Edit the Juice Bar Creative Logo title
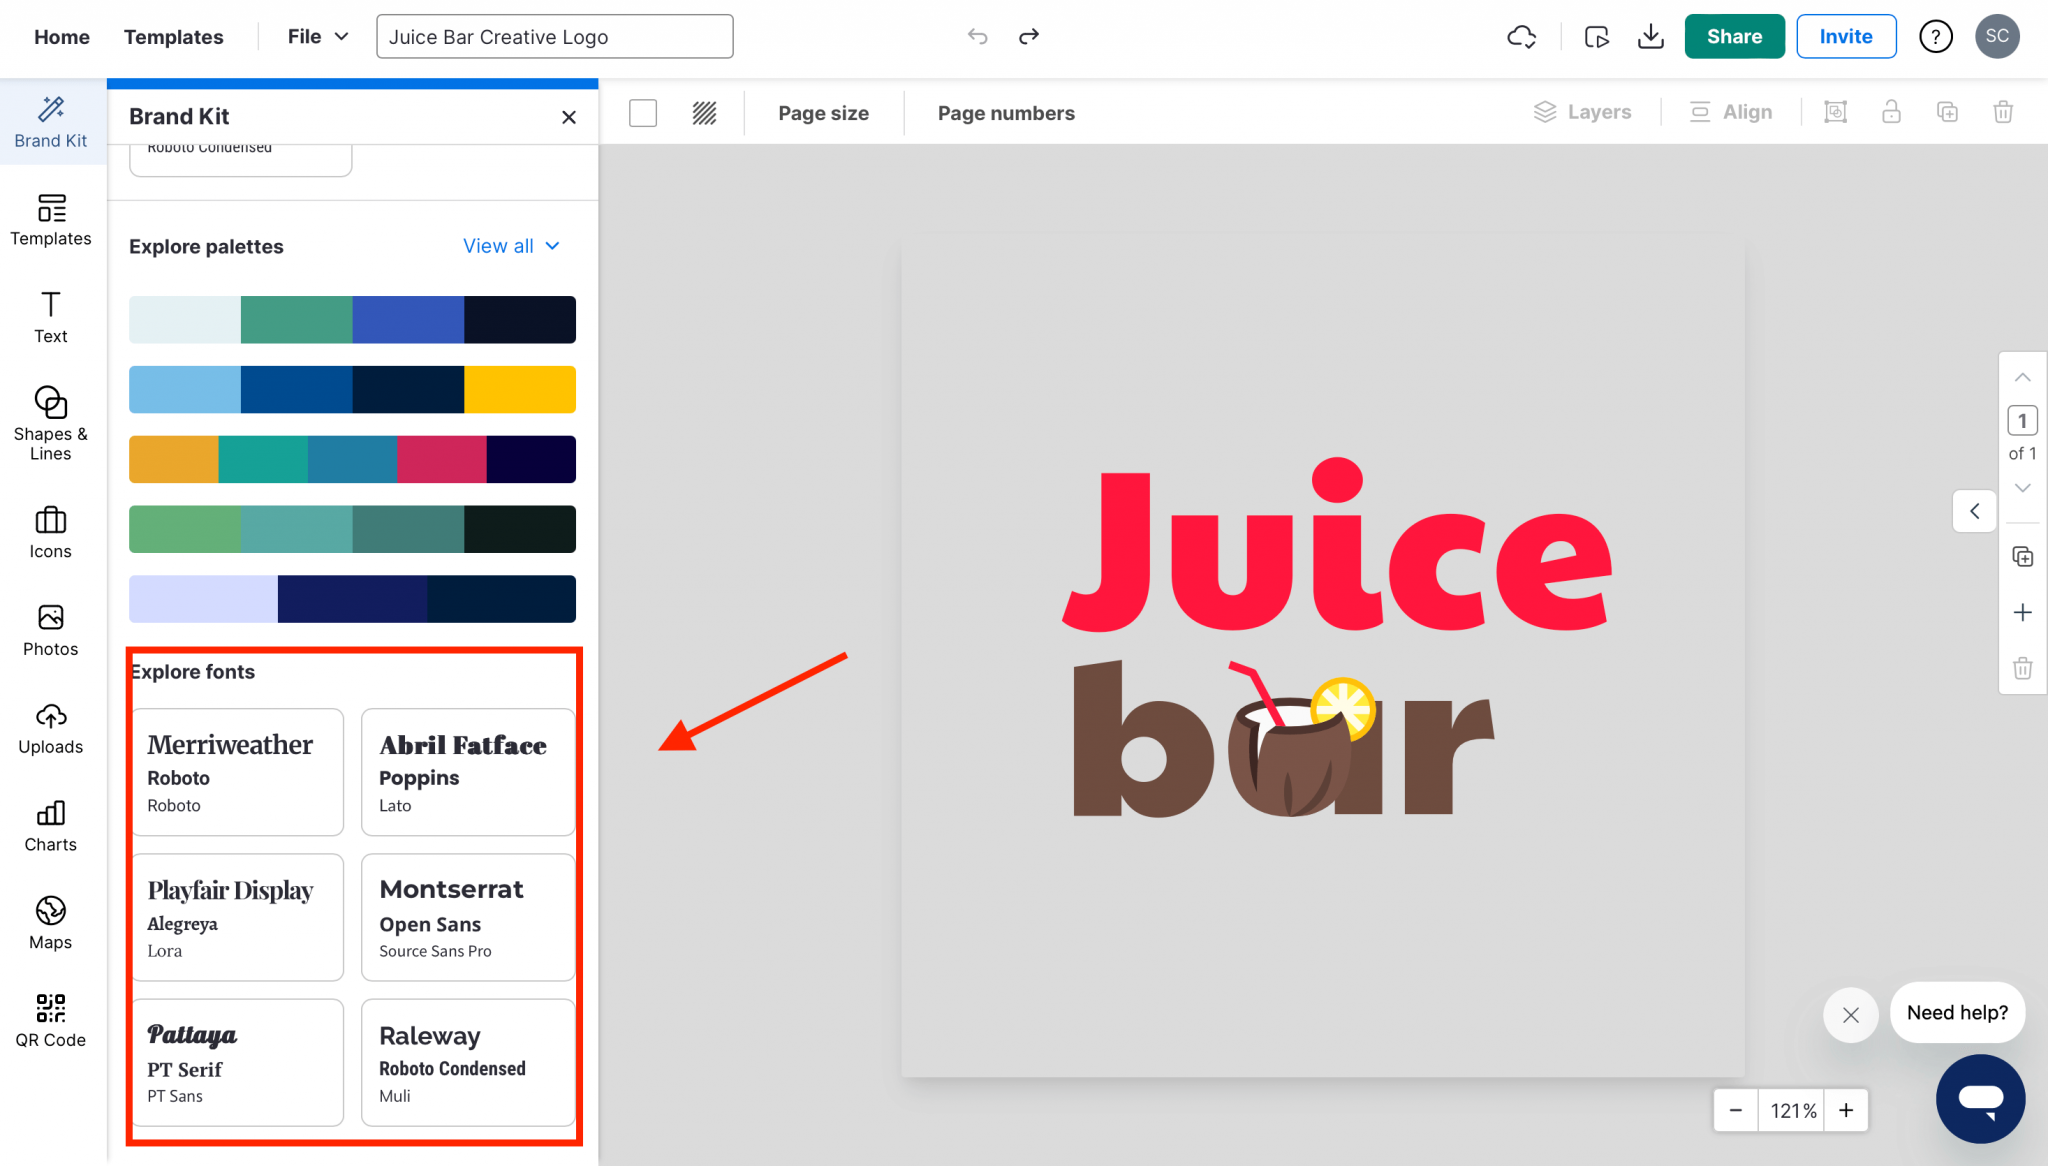The height and width of the screenshot is (1166, 2048). (x=554, y=36)
